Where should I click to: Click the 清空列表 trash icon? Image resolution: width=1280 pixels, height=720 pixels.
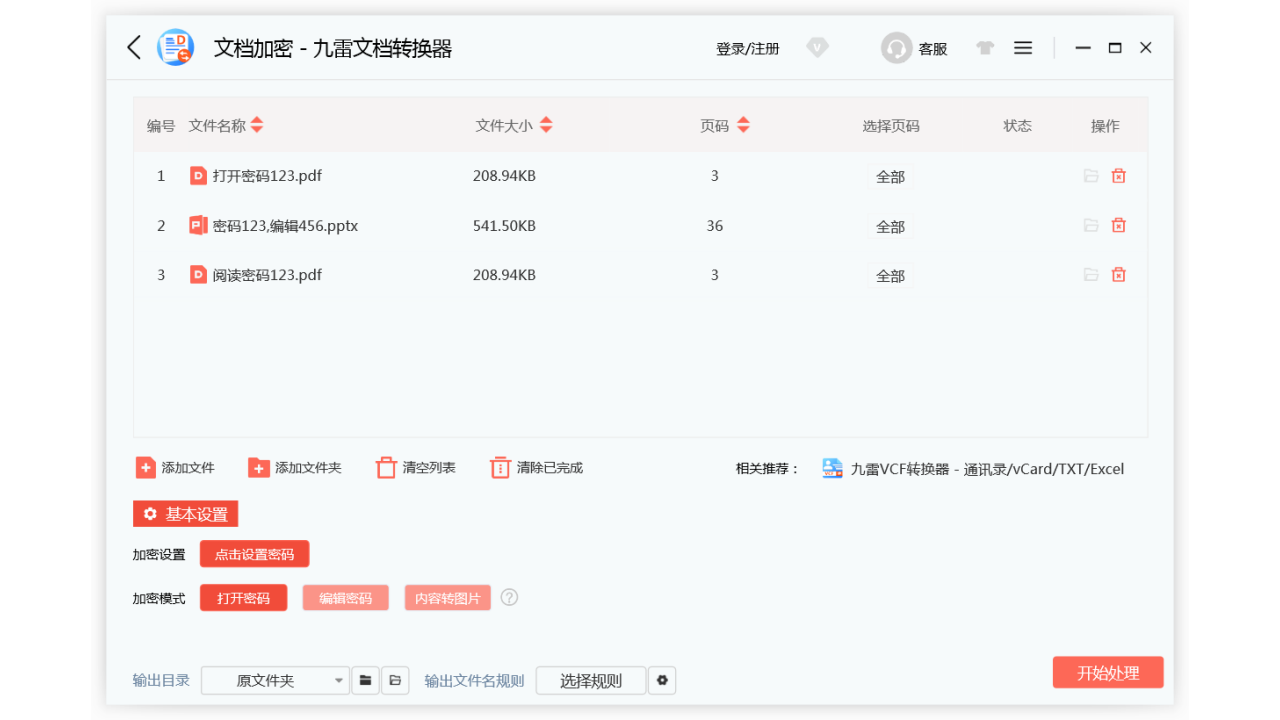[386, 467]
